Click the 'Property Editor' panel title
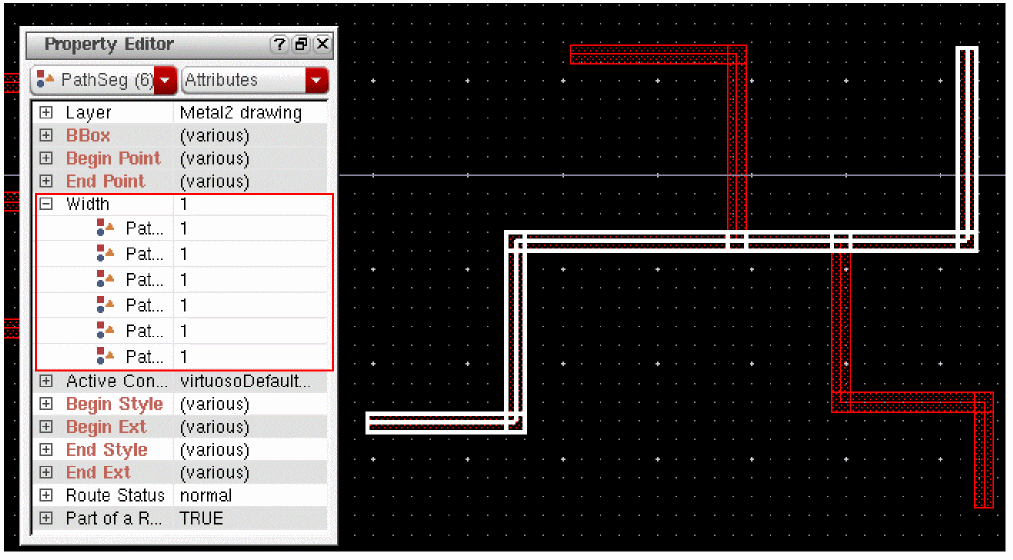 click(109, 44)
